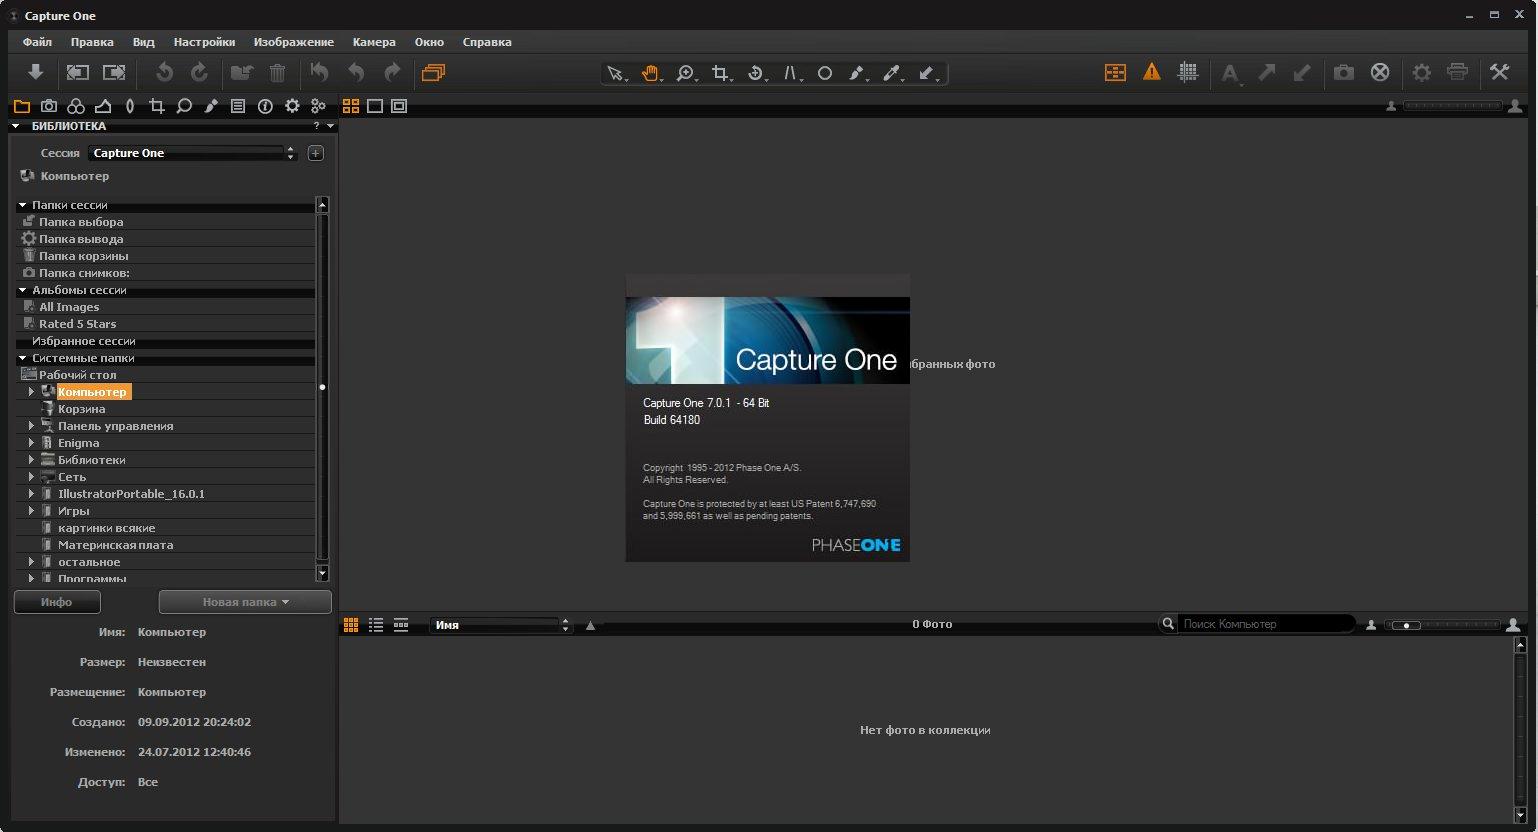Open the Metadata info tool tab
1538x832 pixels.
click(265, 106)
